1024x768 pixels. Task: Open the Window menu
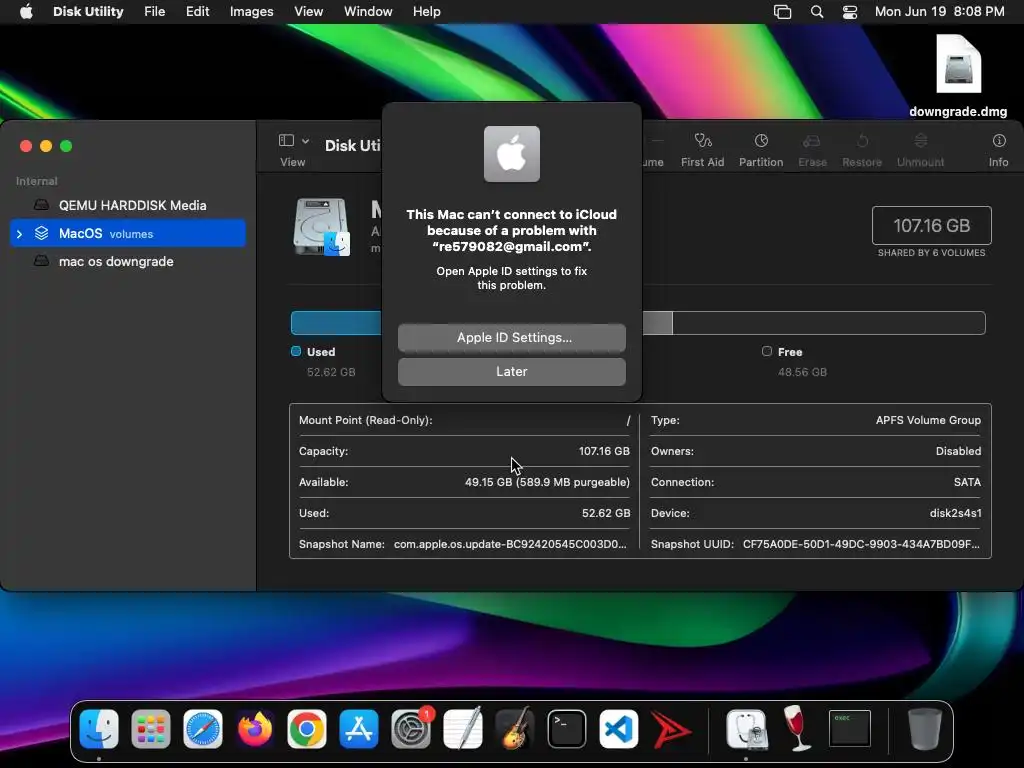coord(368,12)
